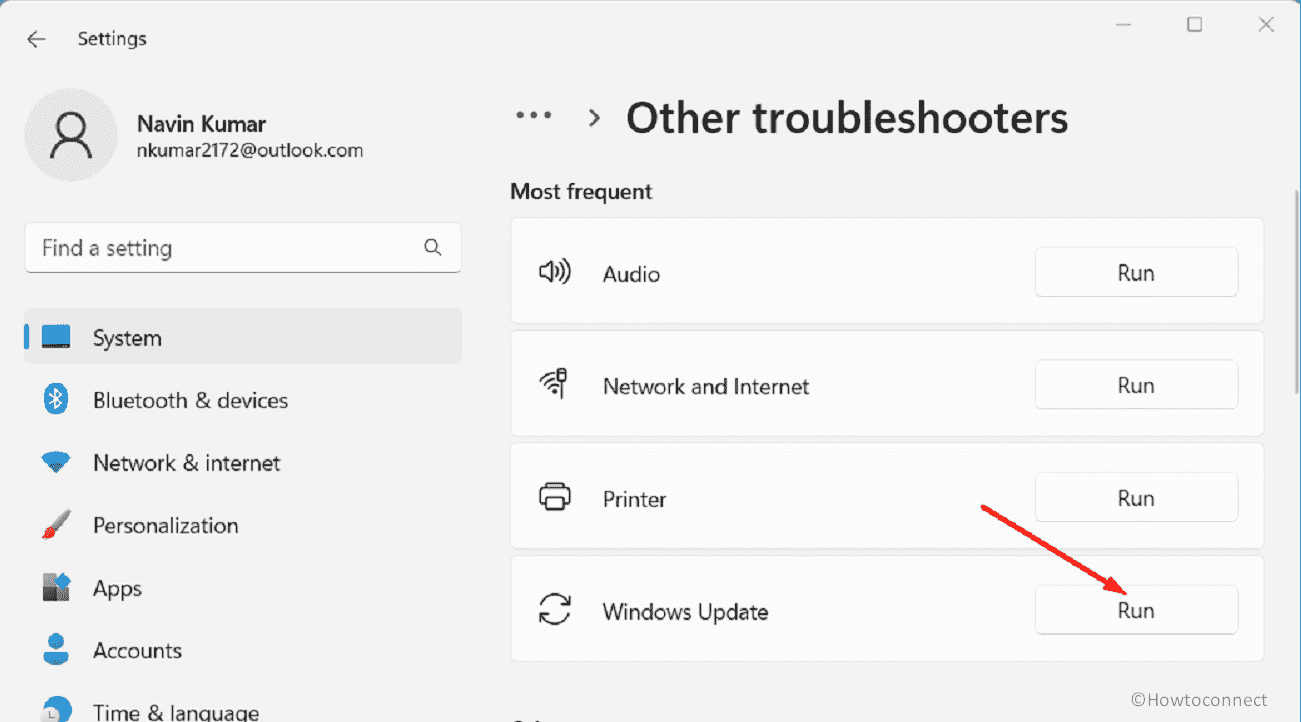Click the Printer icon
This screenshot has height=722, width=1301.
pos(554,497)
